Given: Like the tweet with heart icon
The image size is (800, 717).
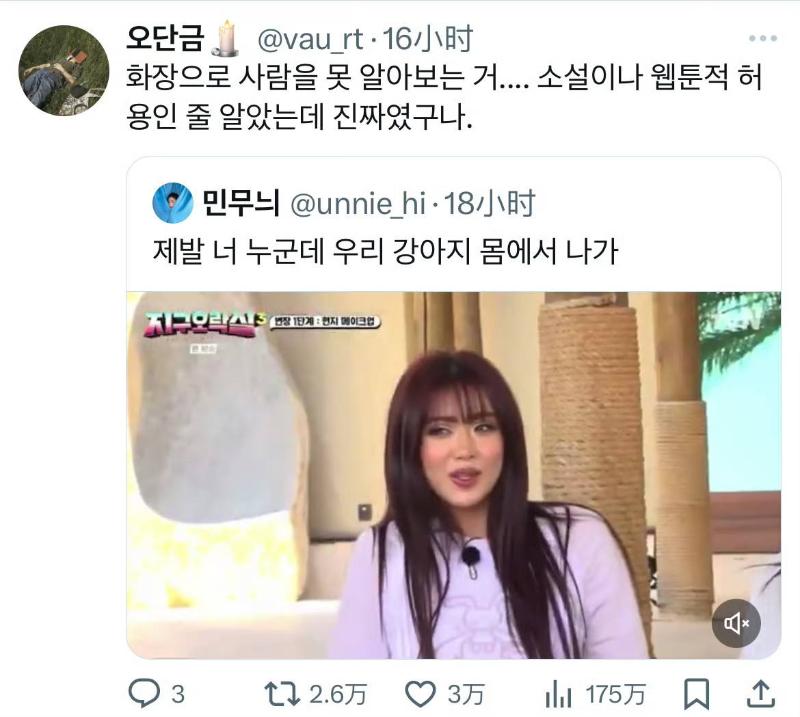Looking at the screenshot, I should point(420,695).
